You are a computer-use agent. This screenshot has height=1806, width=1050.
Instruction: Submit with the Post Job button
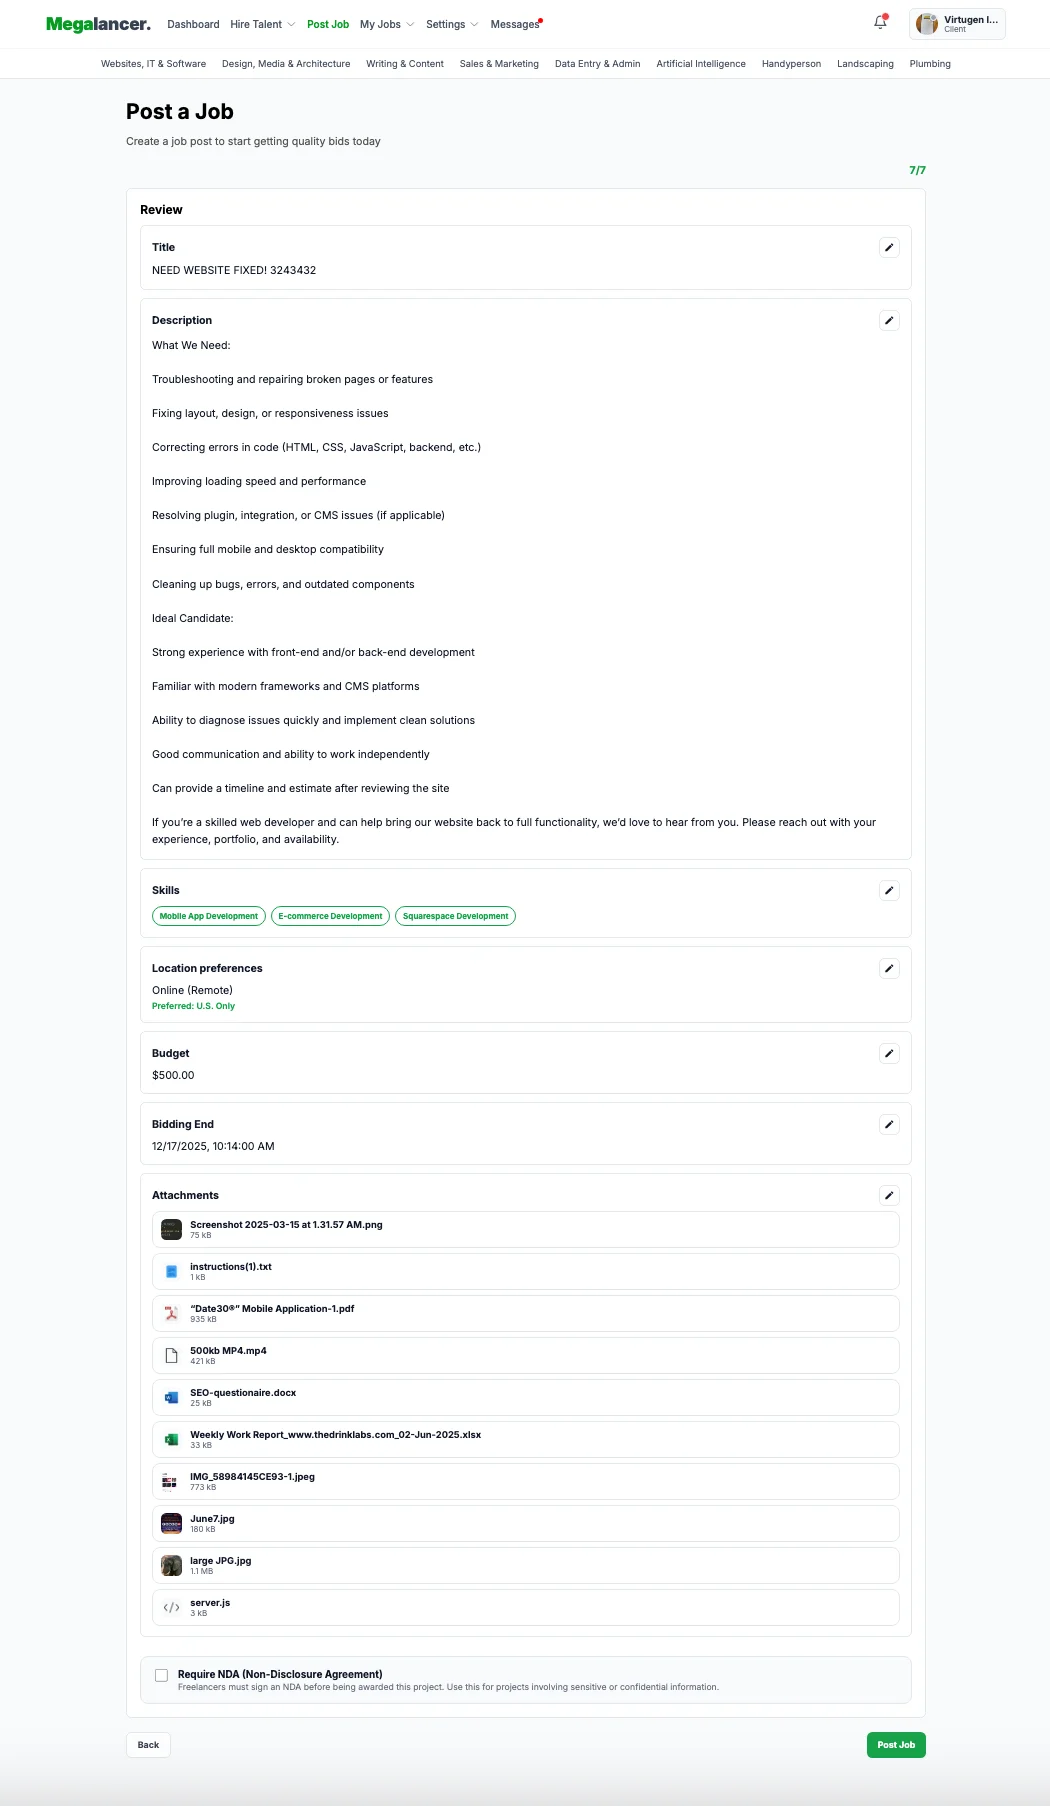895,1745
